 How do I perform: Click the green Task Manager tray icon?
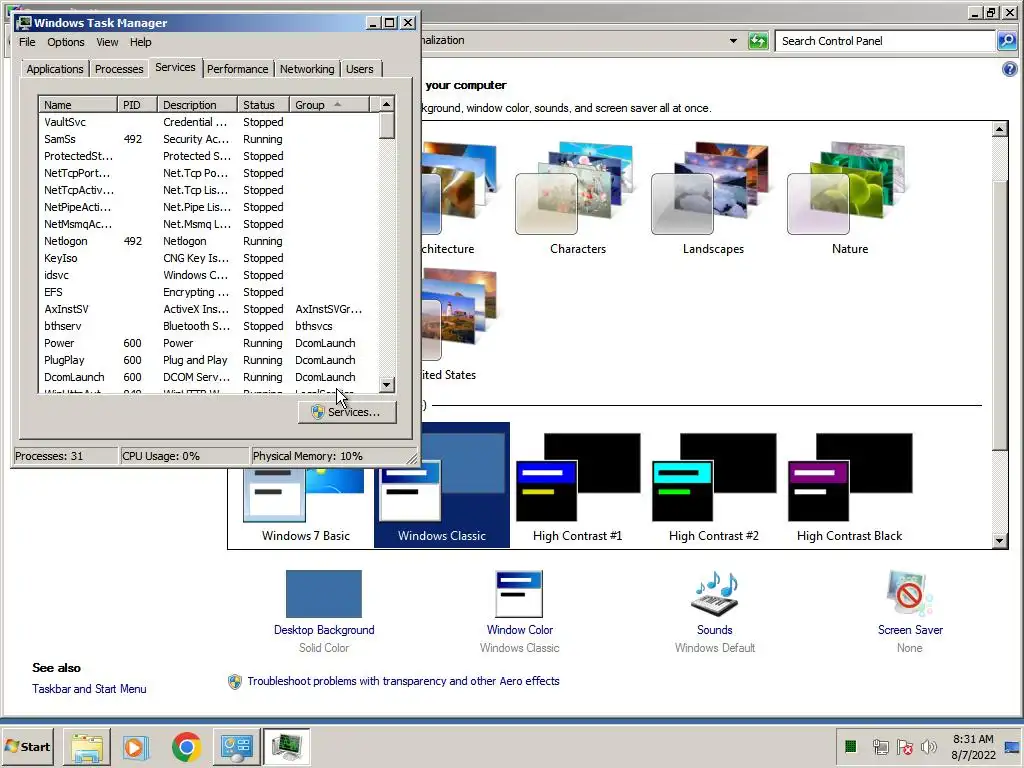tap(850, 746)
